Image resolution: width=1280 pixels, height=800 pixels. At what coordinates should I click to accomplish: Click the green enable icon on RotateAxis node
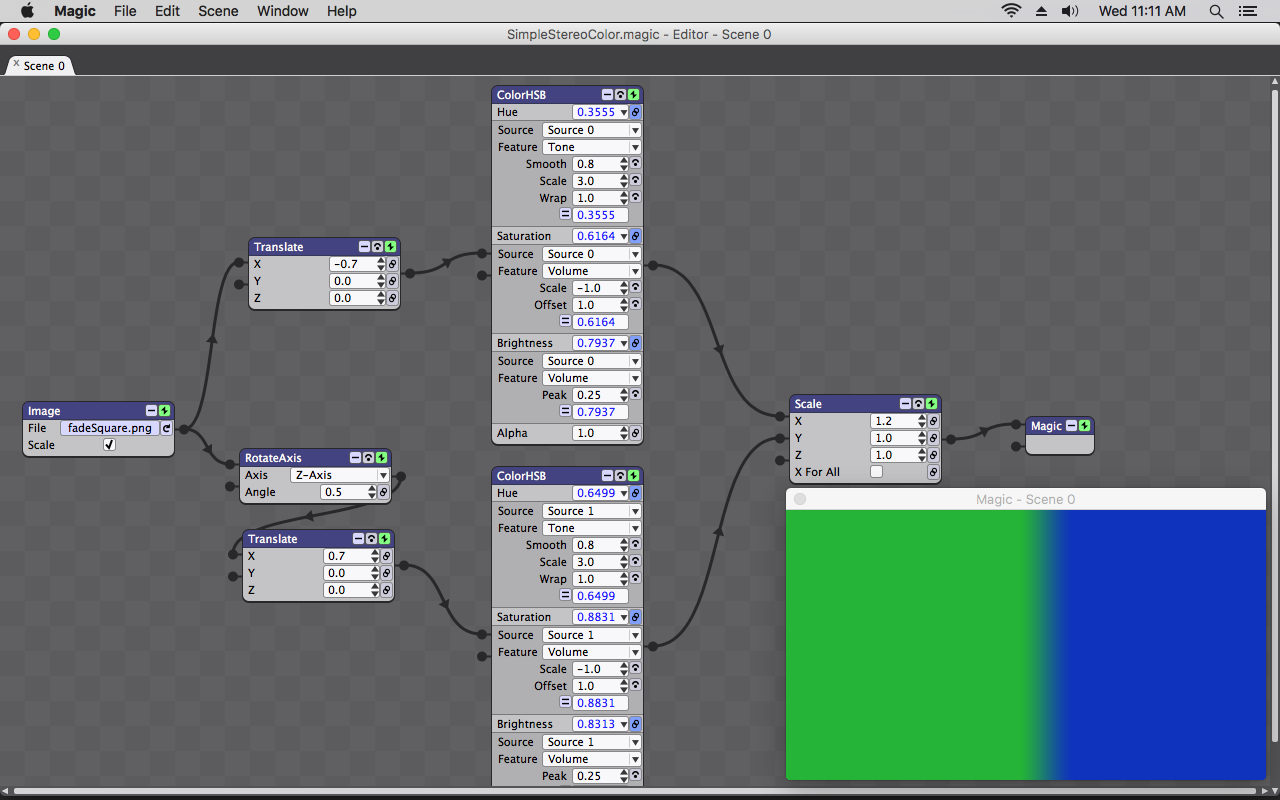click(382, 458)
